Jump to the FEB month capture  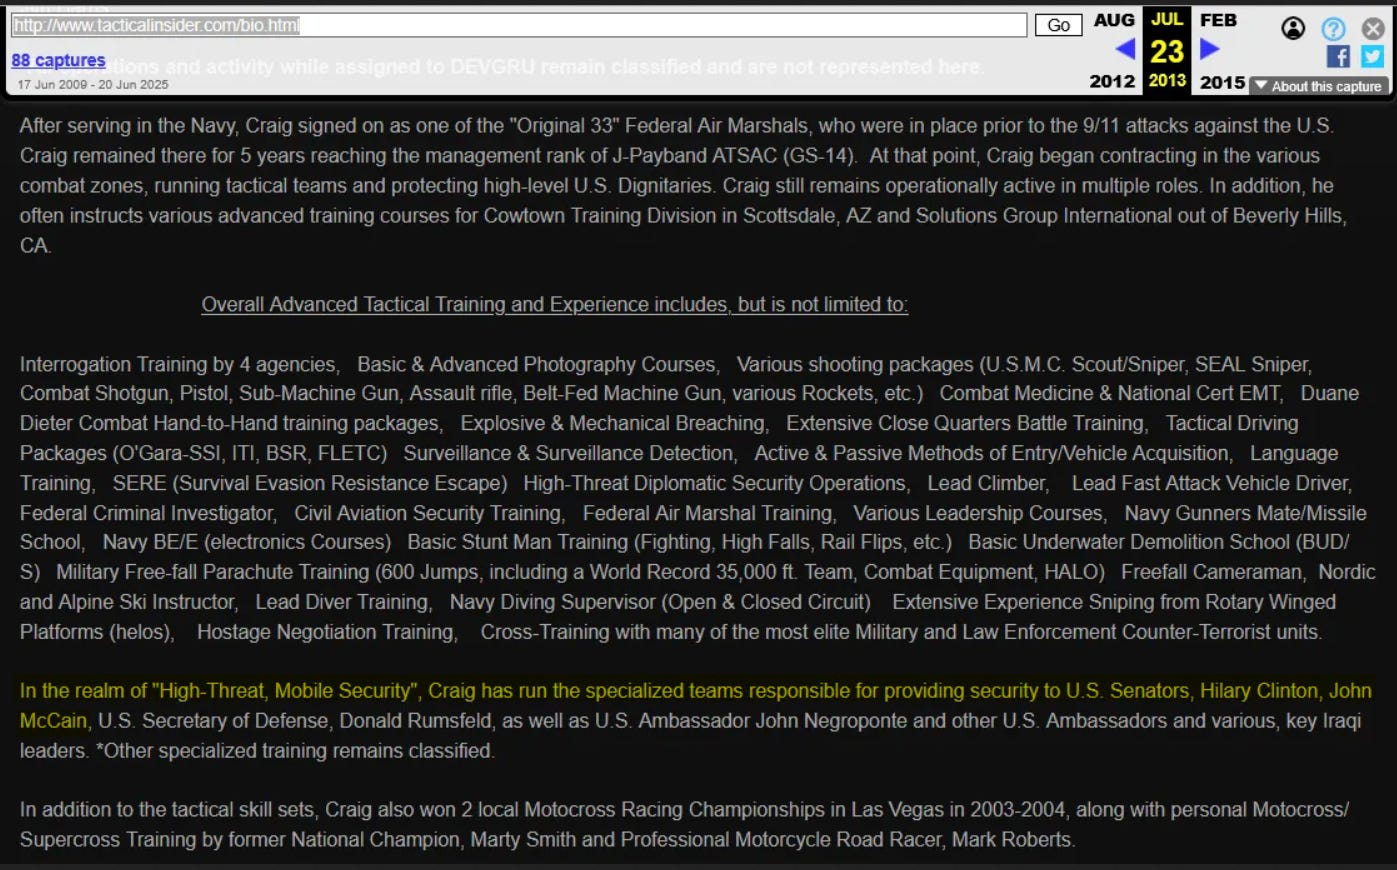tap(1218, 20)
